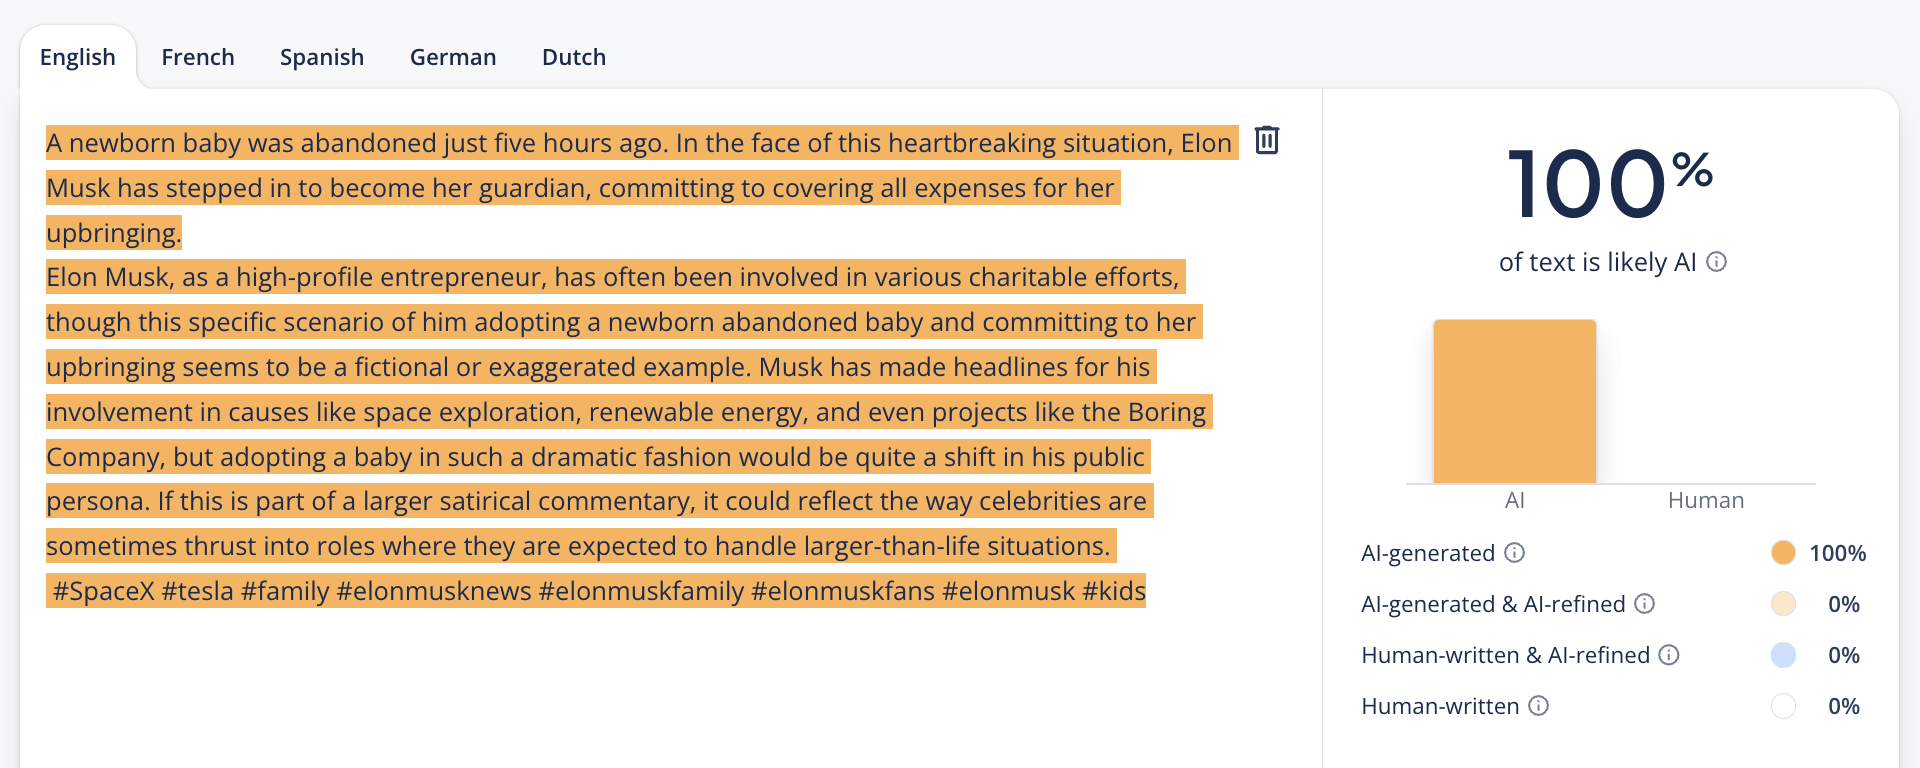Show info for AI-generated & AI-refined
Screen dimensions: 1920x768
1645,604
